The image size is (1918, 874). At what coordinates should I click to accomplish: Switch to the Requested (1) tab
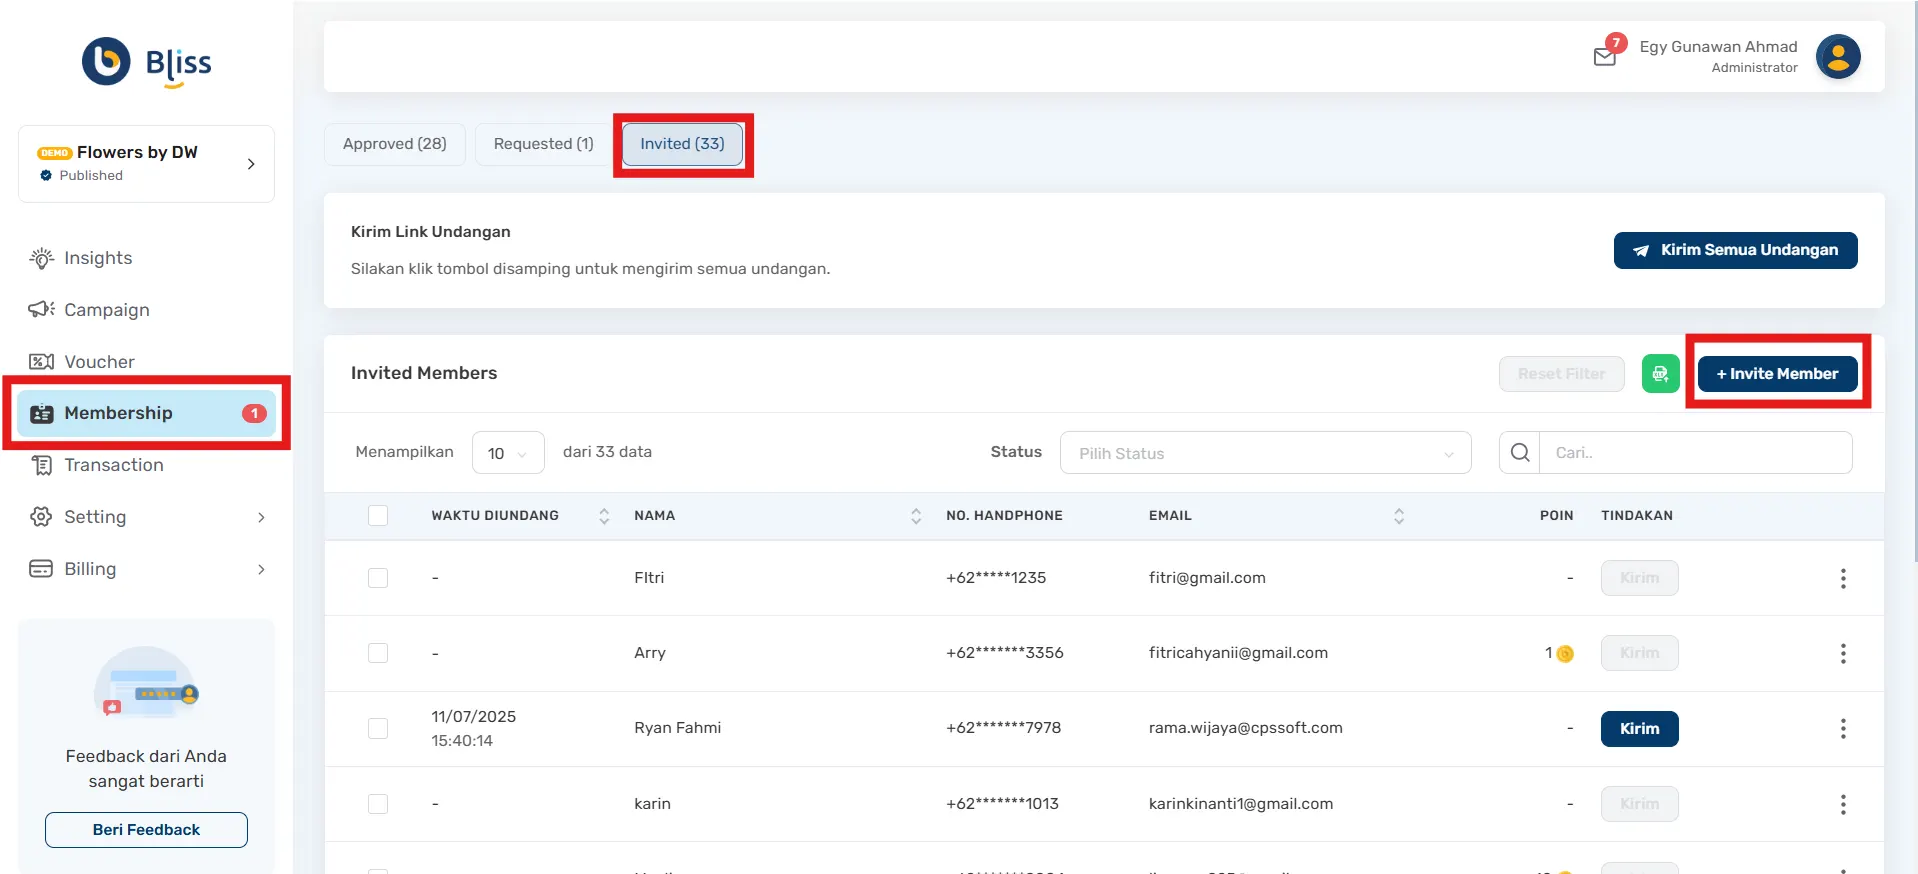543,144
